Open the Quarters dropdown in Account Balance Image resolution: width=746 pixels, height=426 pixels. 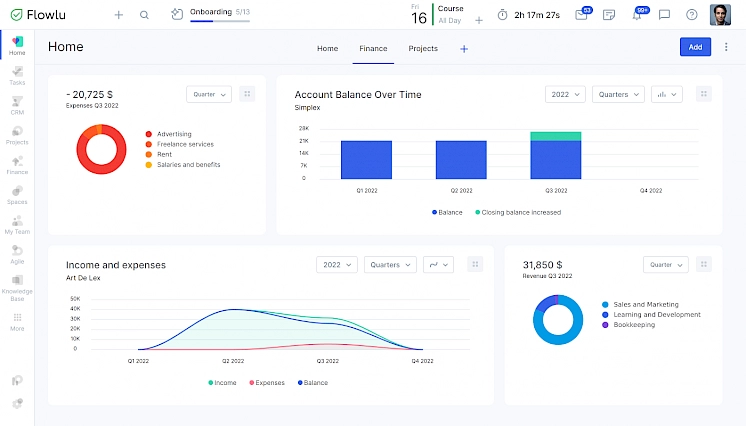tap(618, 94)
